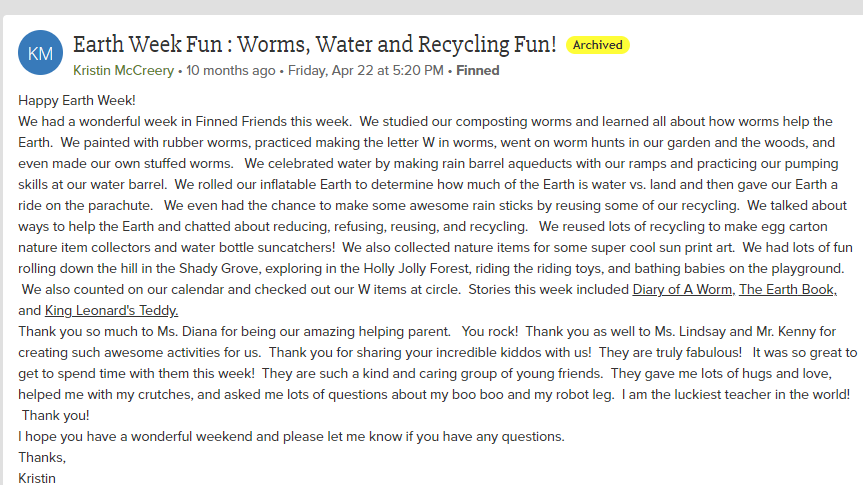Click the KM avatar circle
This screenshot has height=485, width=863.
(x=41, y=53)
